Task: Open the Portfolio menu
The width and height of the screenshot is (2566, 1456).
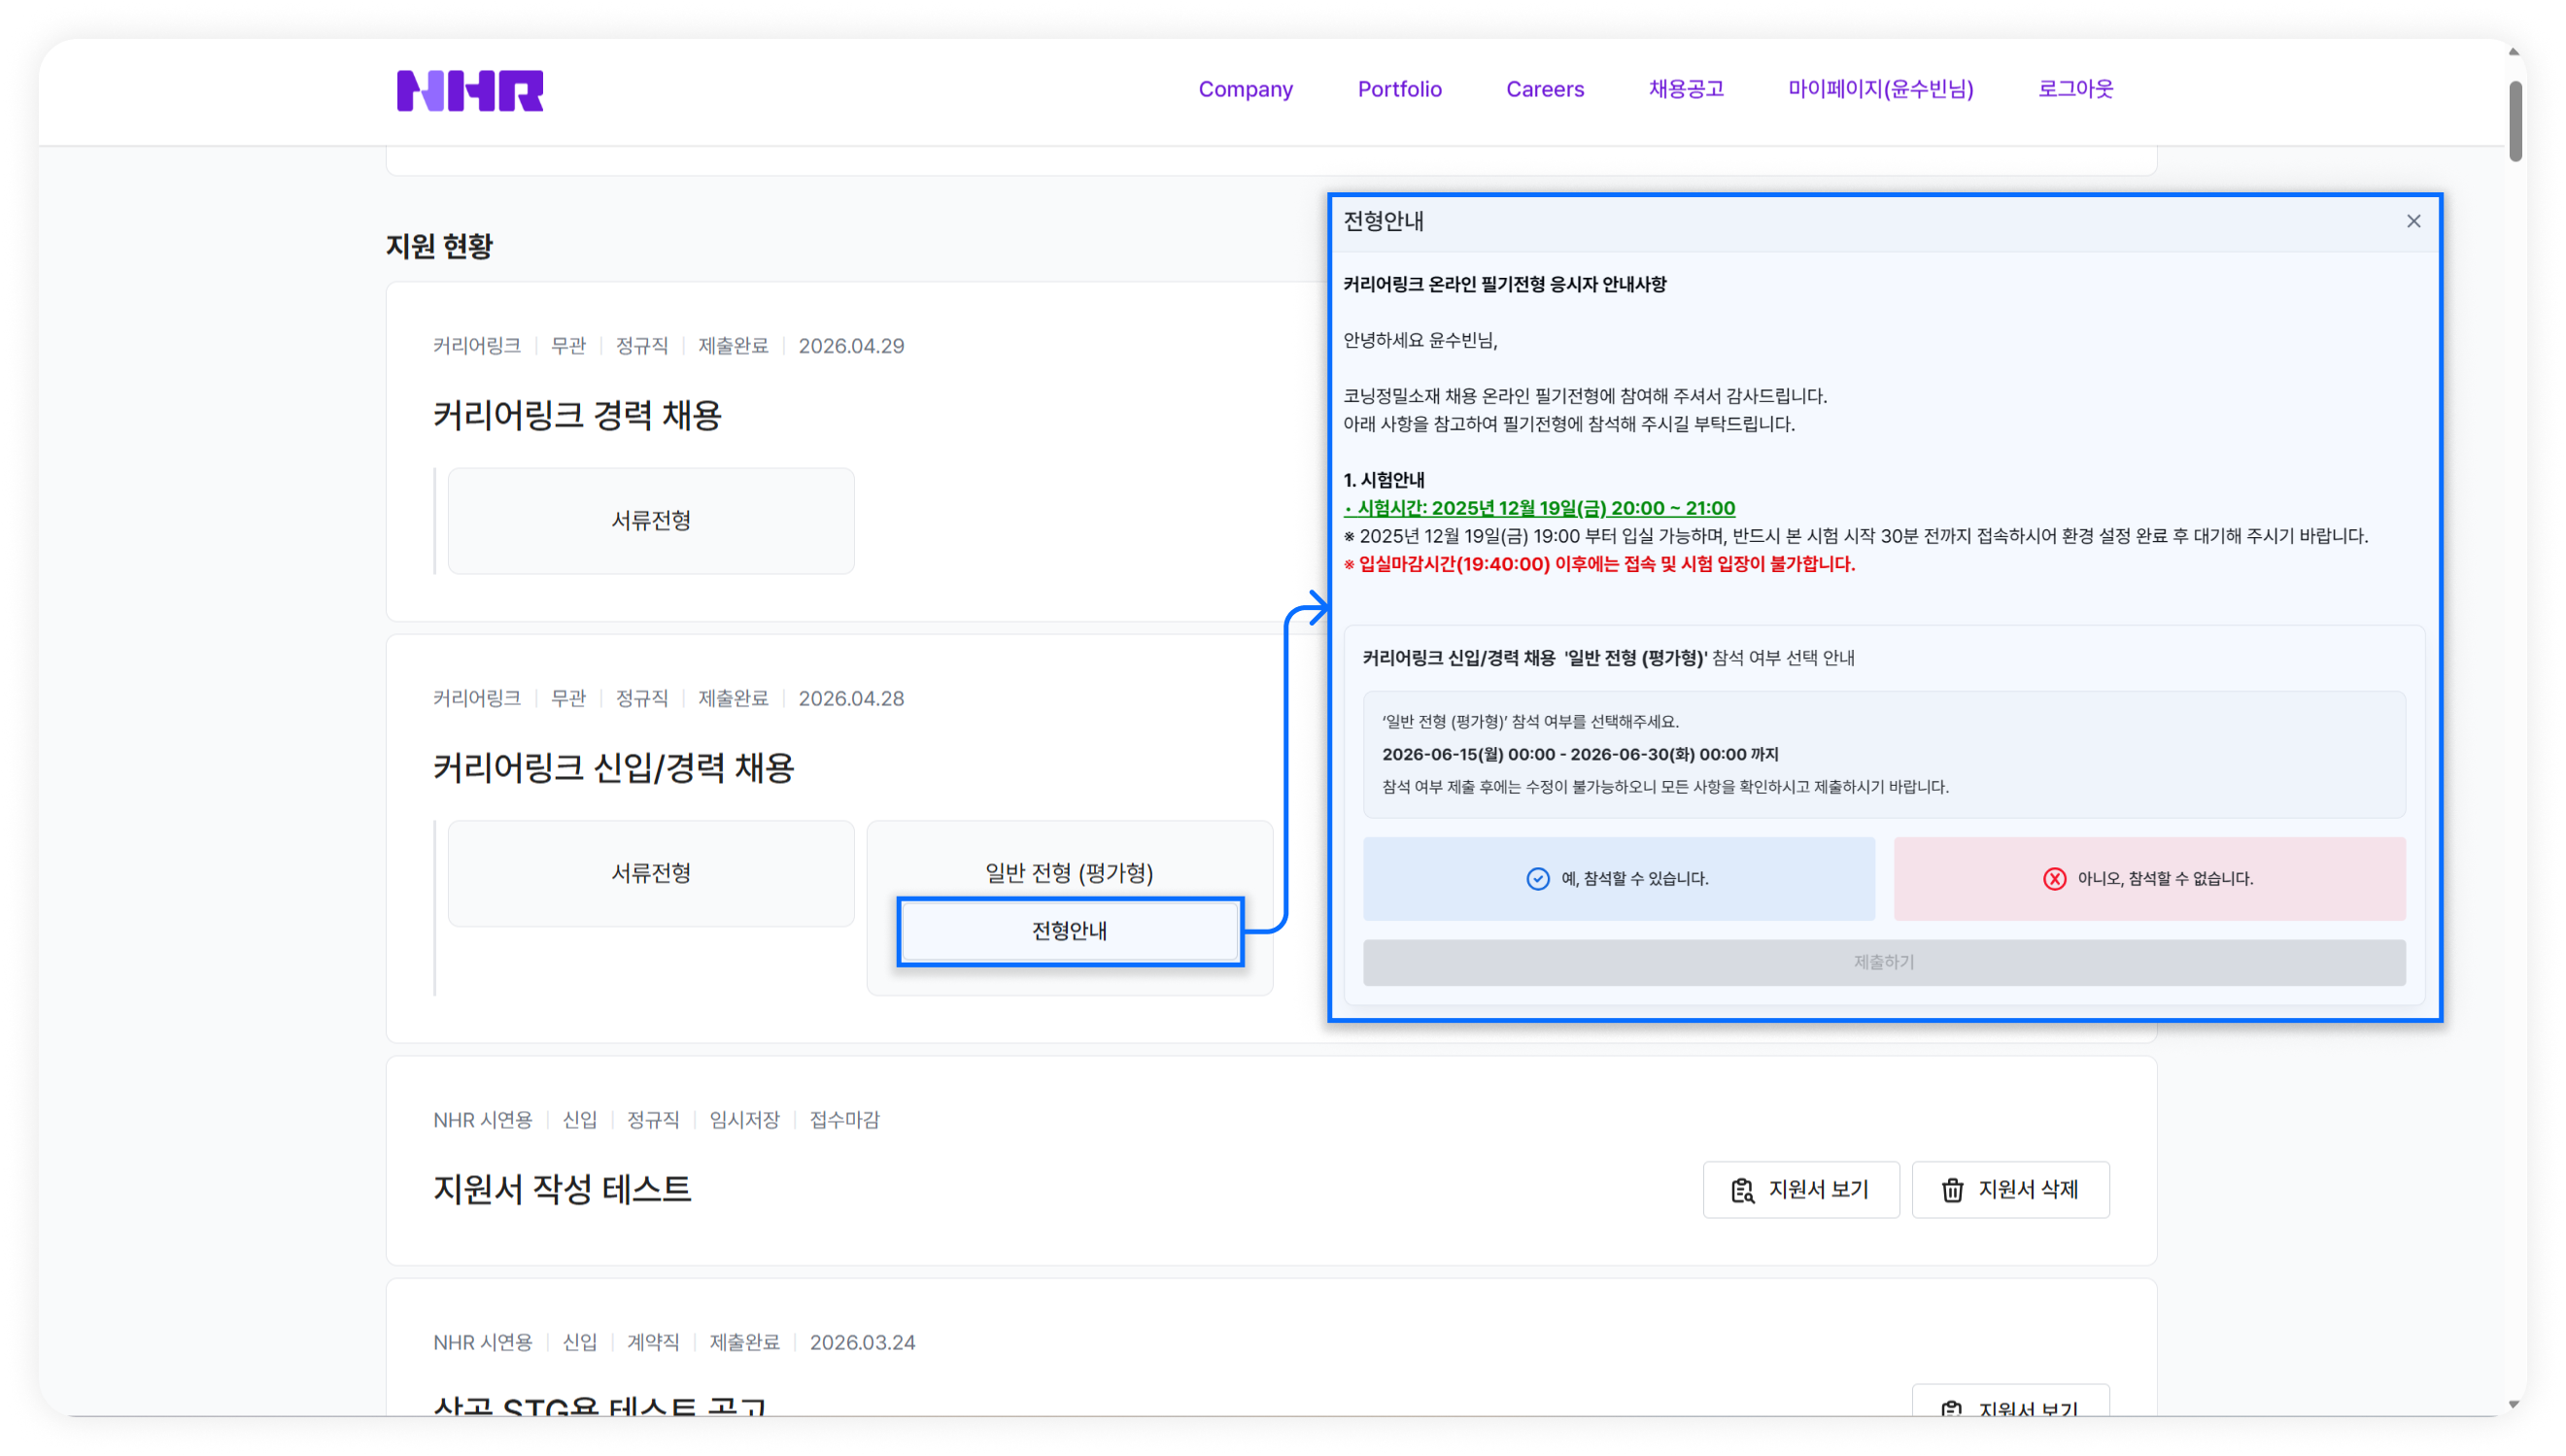Action: pos(1399,89)
